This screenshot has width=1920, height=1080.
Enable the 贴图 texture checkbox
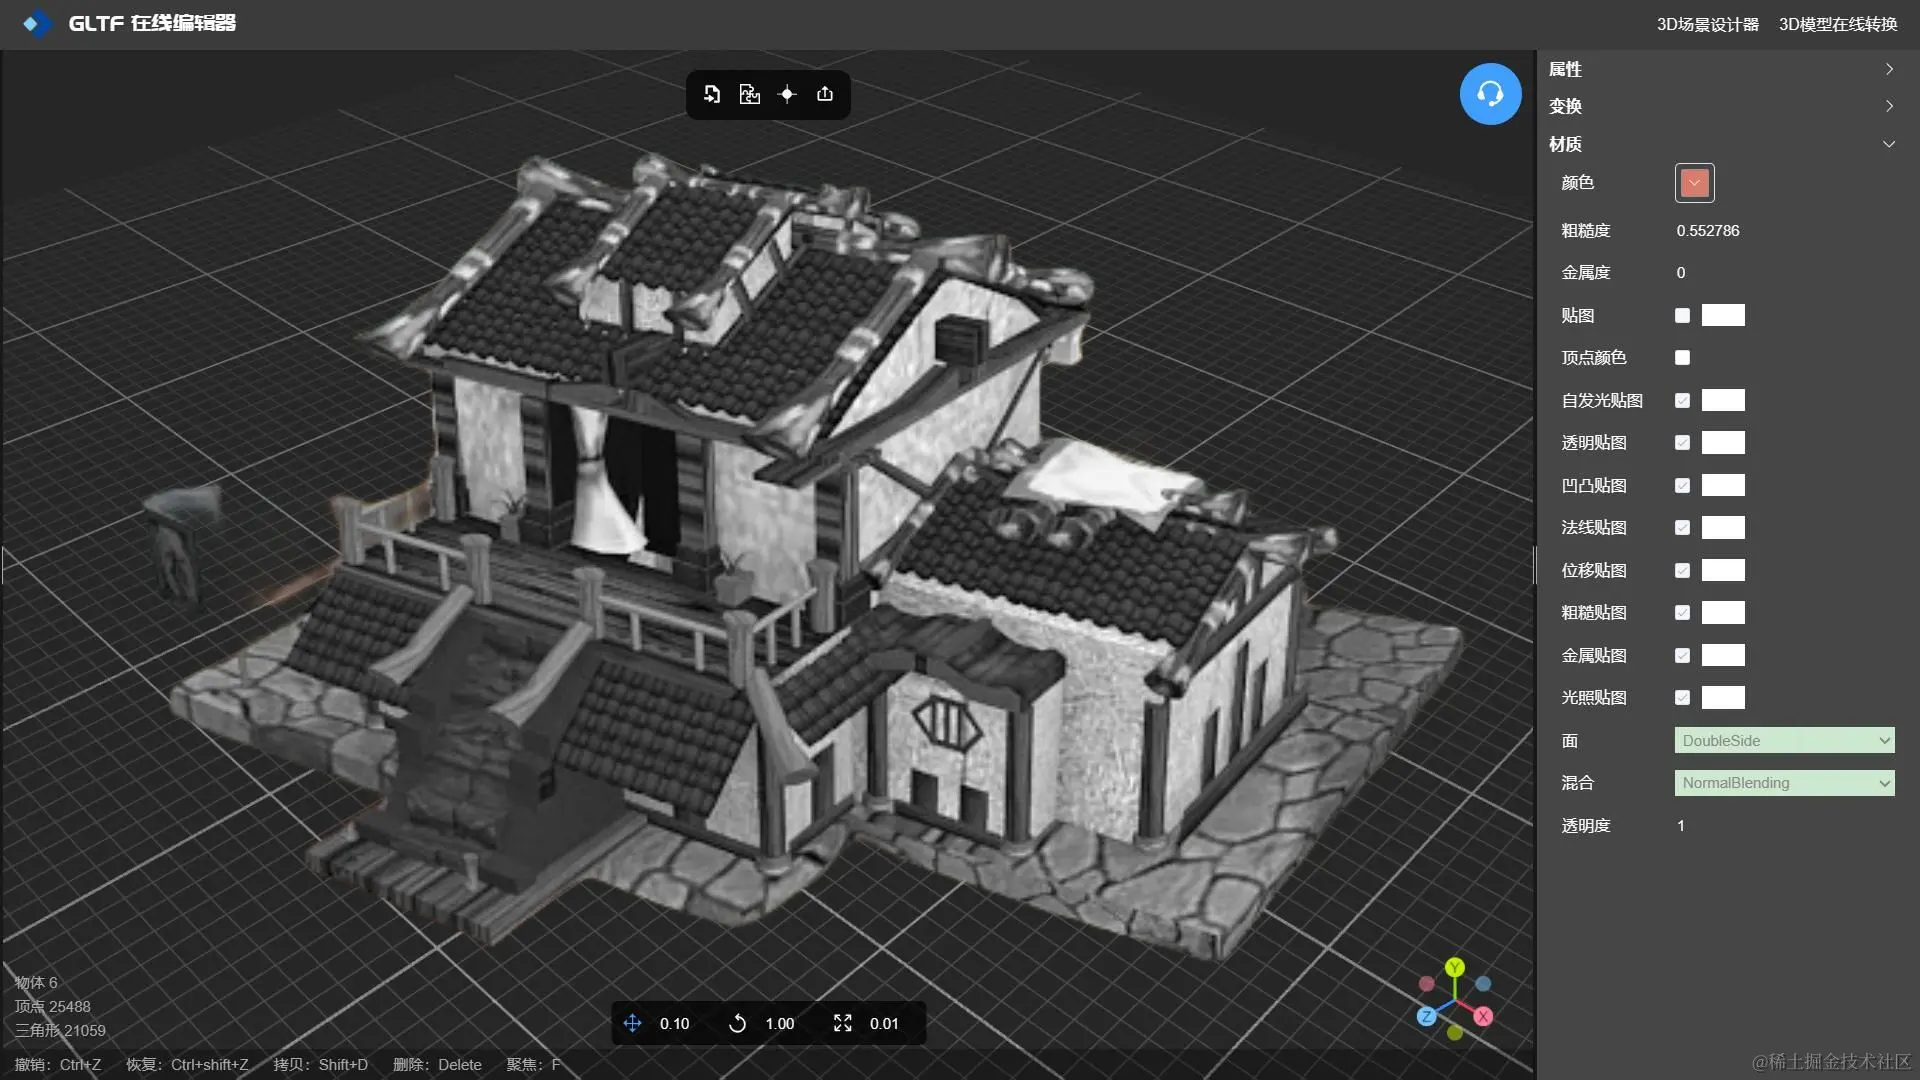pos(1682,316)
